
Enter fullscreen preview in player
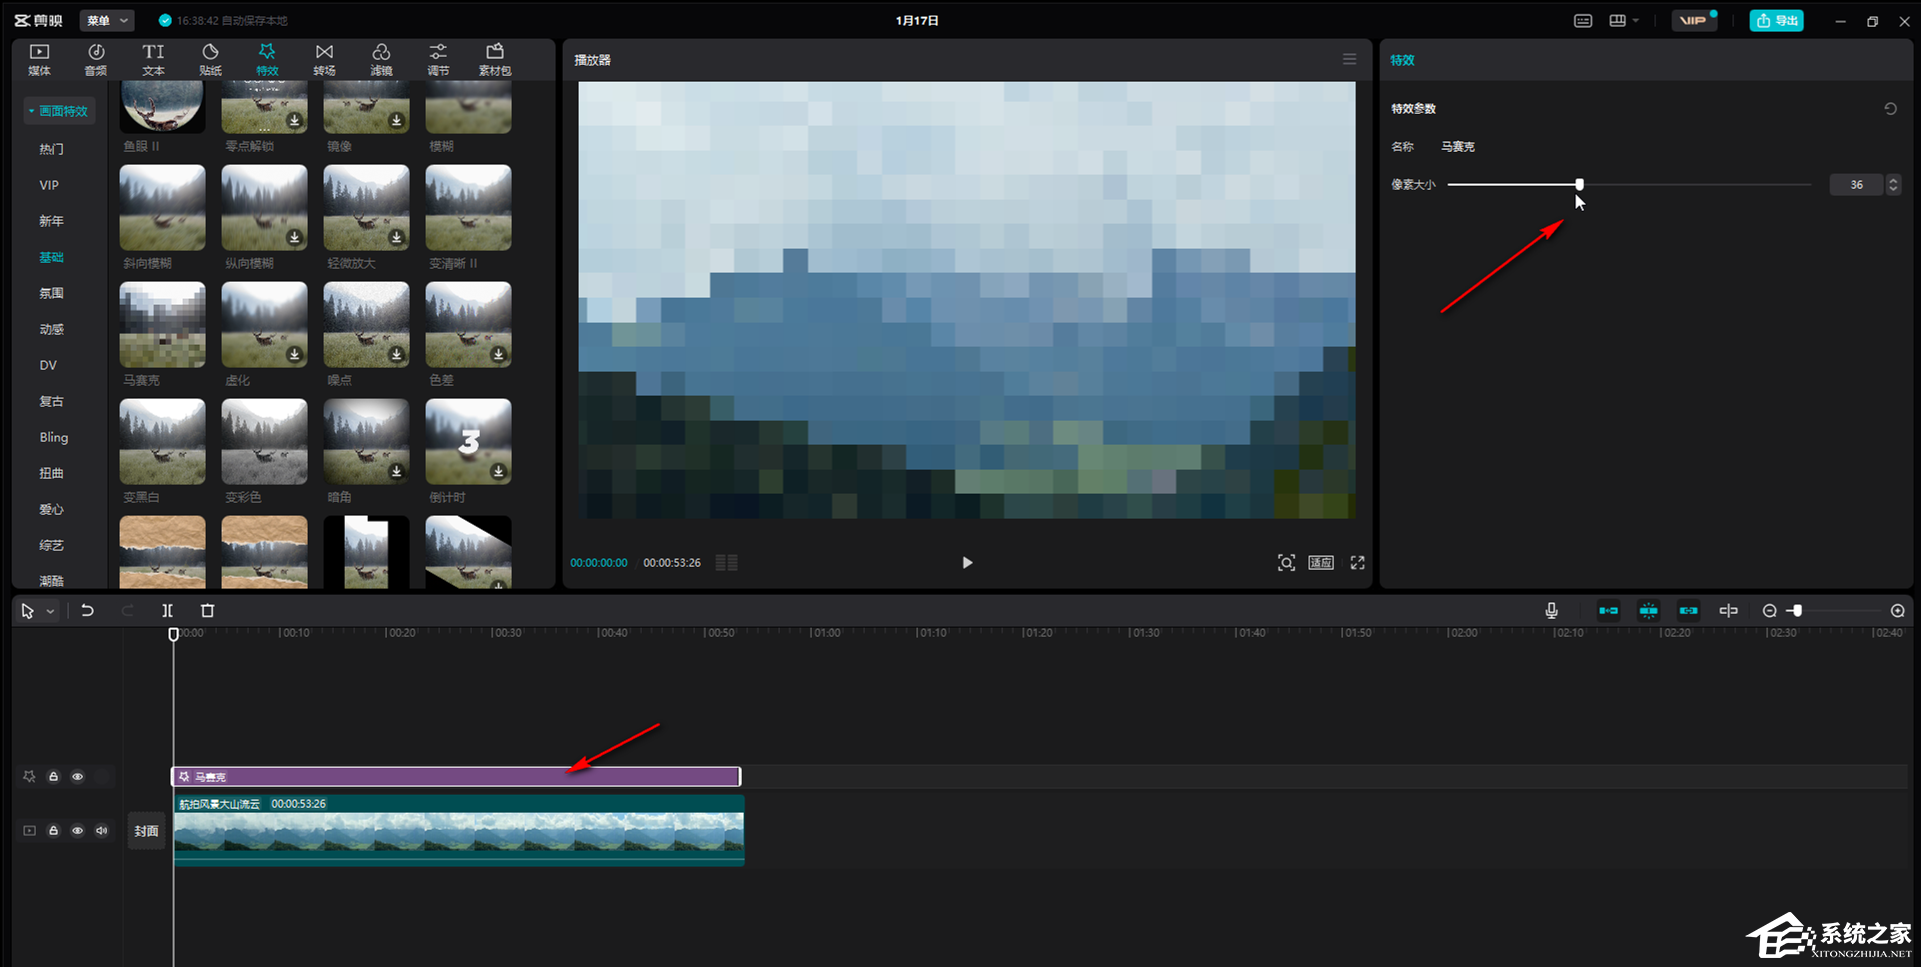tap(1357, 563)
